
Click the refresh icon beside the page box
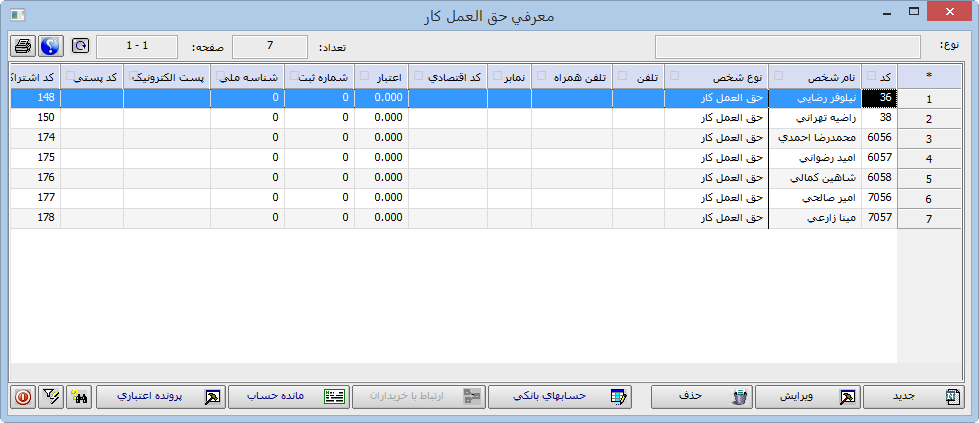(x=80, y=46)
